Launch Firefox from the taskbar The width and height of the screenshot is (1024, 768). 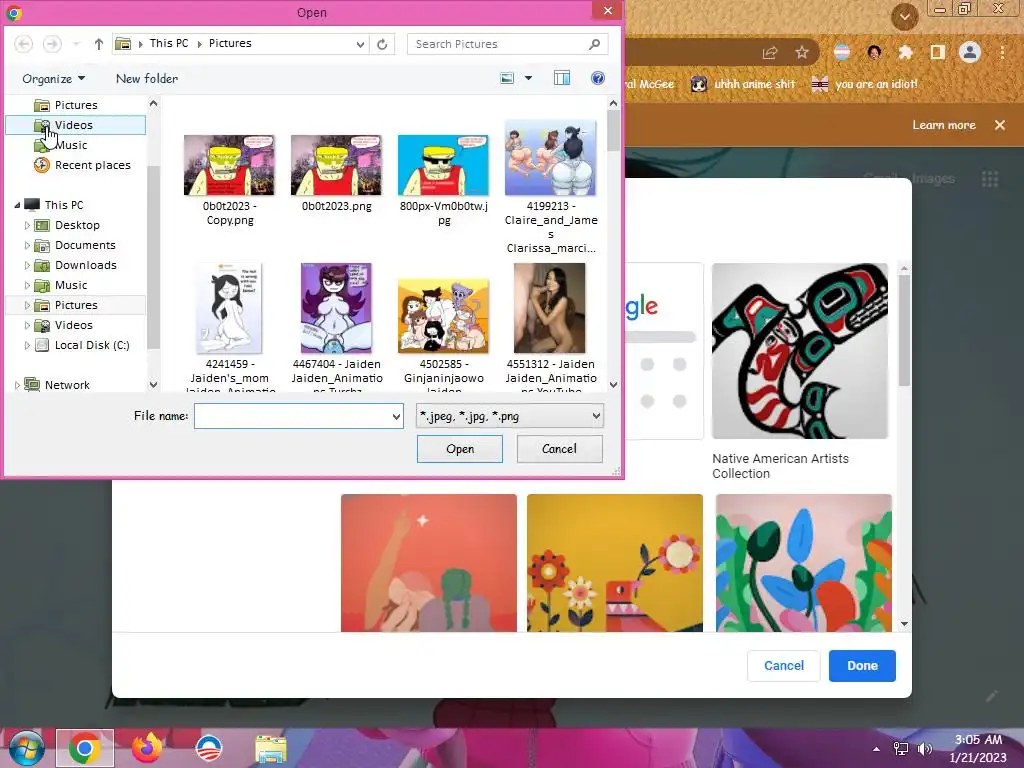147,748
